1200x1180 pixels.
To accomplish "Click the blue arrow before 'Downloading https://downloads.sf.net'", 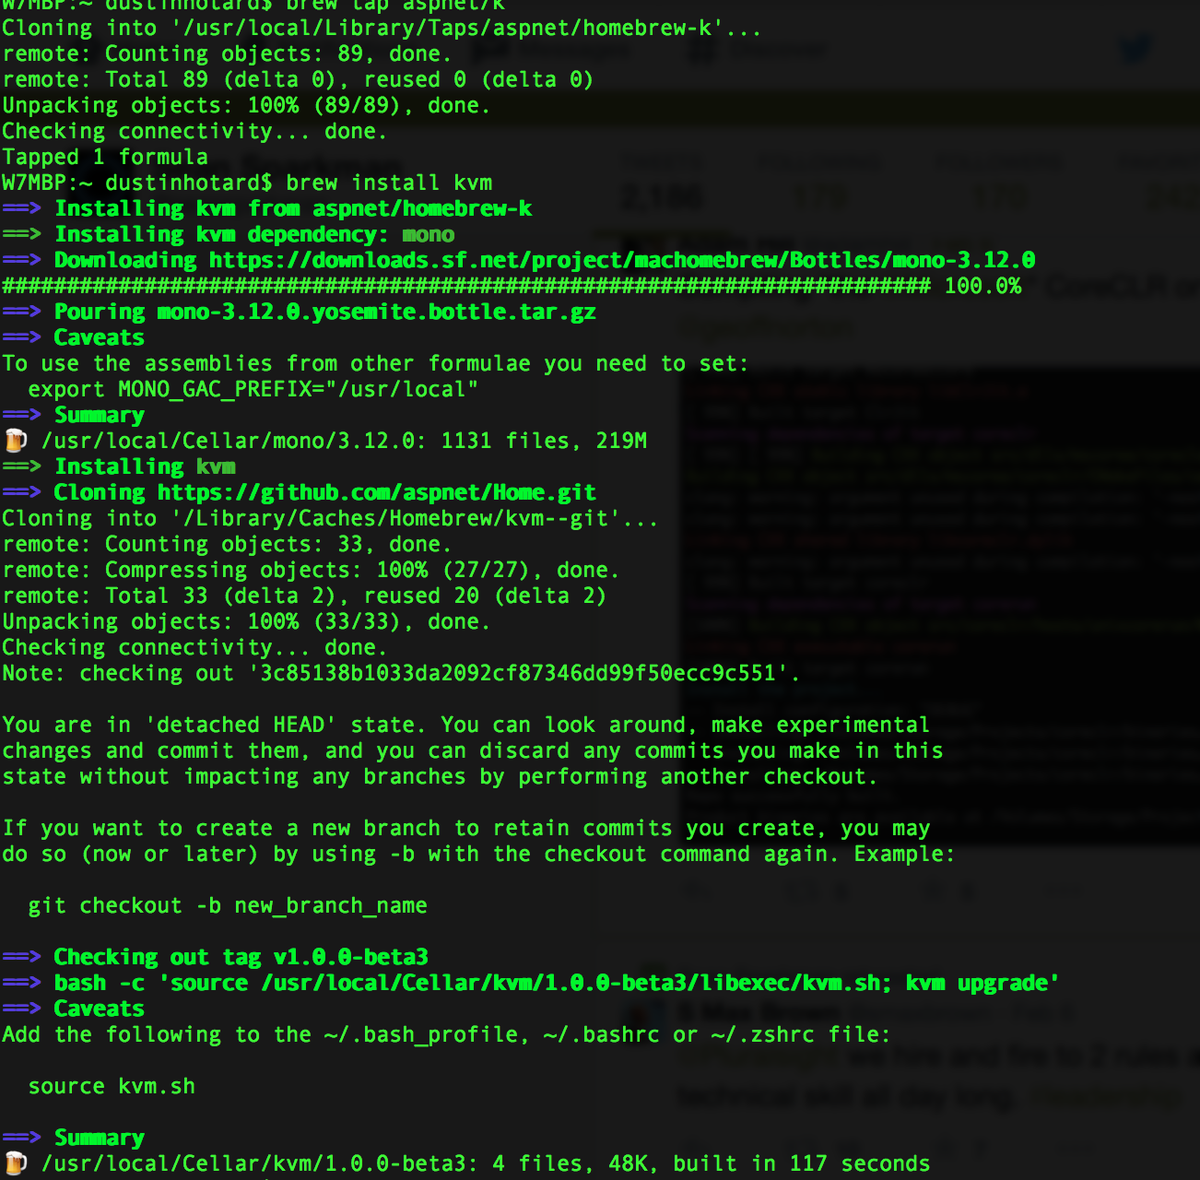I will click(22, 260).
